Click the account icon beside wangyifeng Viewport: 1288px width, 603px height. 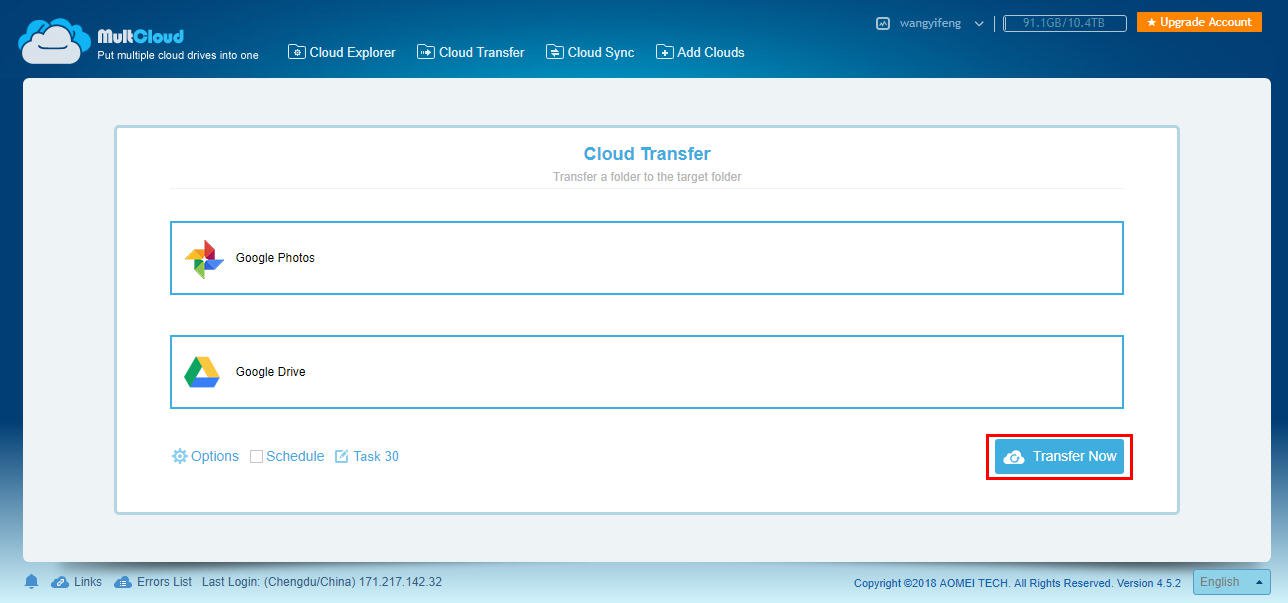click(882, 23)
